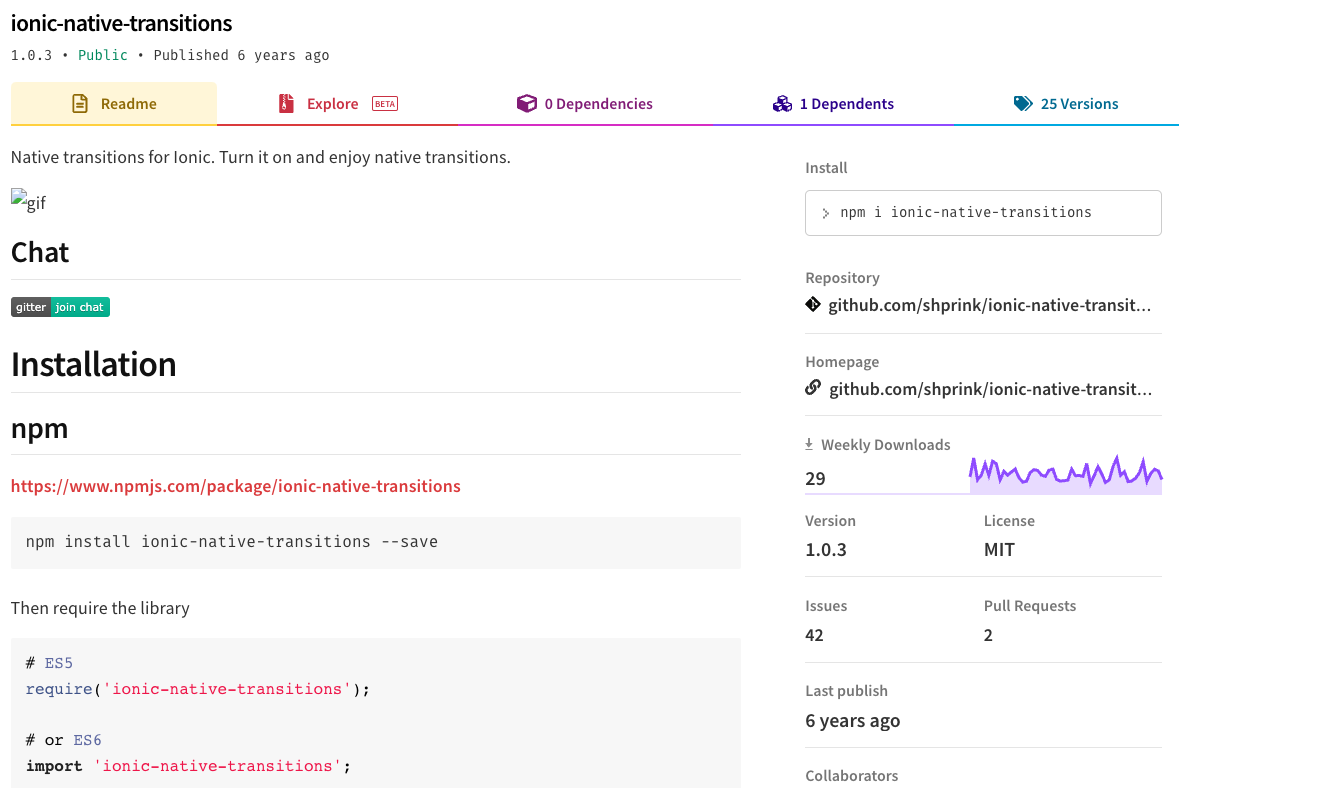1330x788 pixels.
Task: Click the terminal prompt chevron in the install box
Action: 826,212
